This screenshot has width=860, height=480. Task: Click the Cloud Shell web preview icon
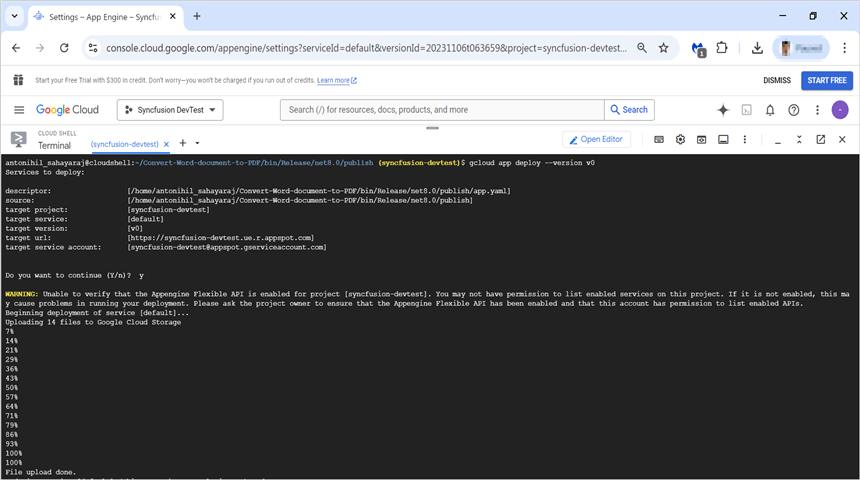coord(702,140)
